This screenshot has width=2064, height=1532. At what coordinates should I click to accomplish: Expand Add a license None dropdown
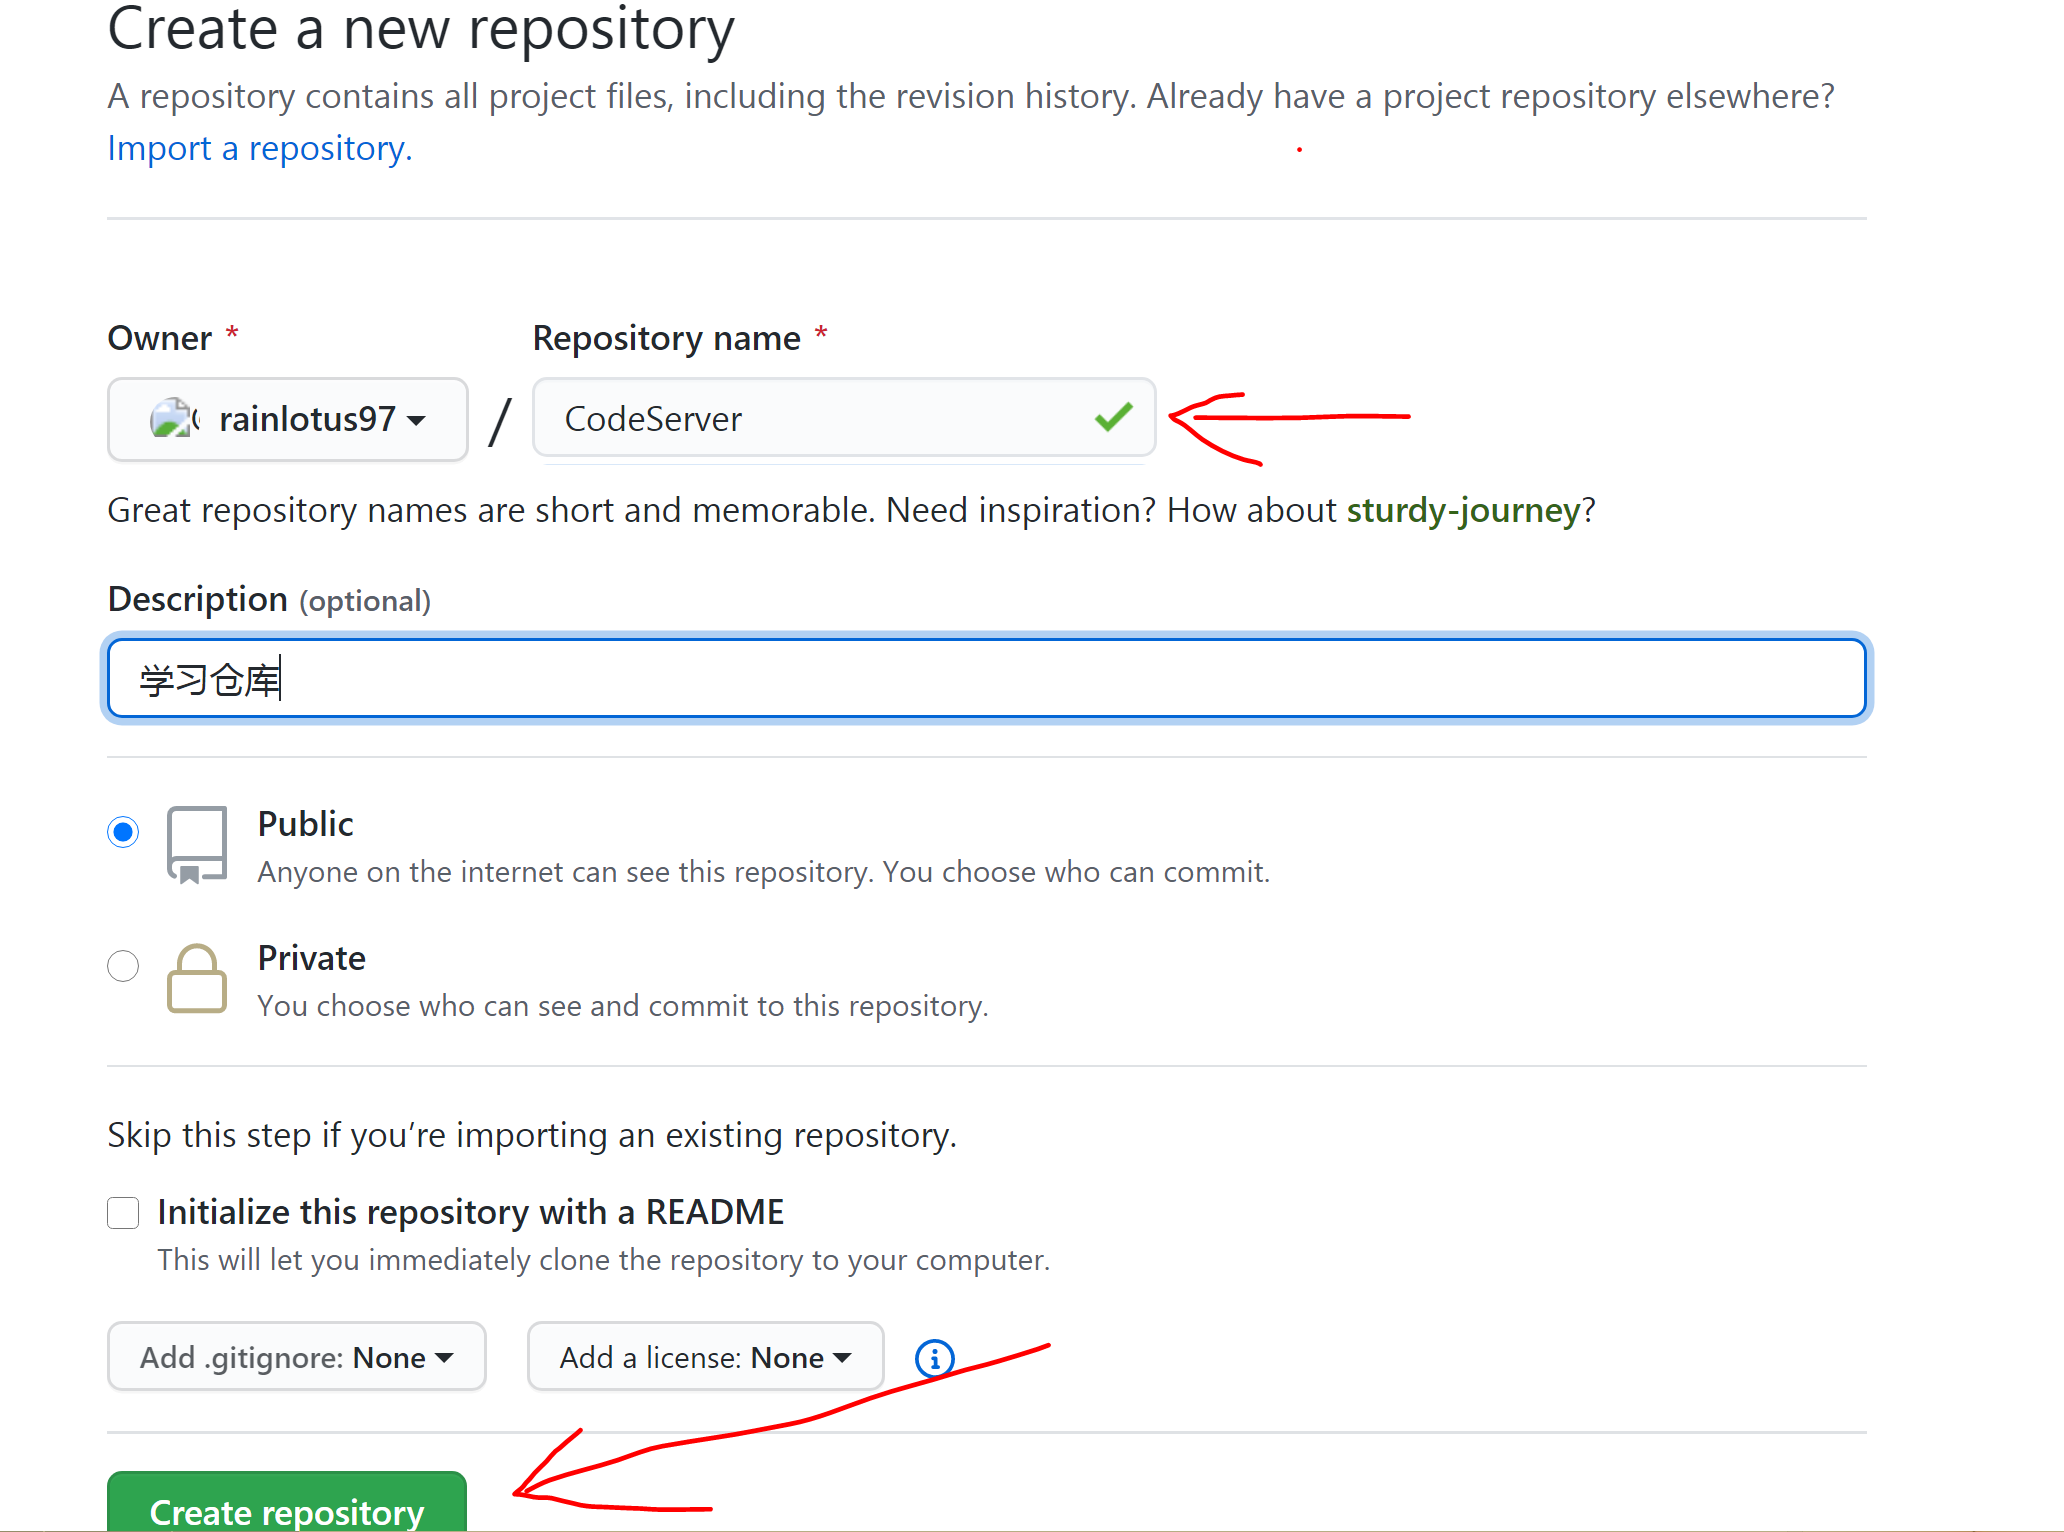(x=705, y=1357)
